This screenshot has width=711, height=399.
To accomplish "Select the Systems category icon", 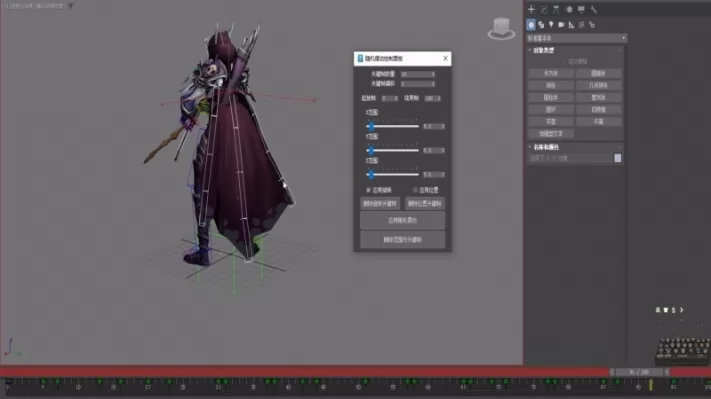I will click(x=592, y=24).
